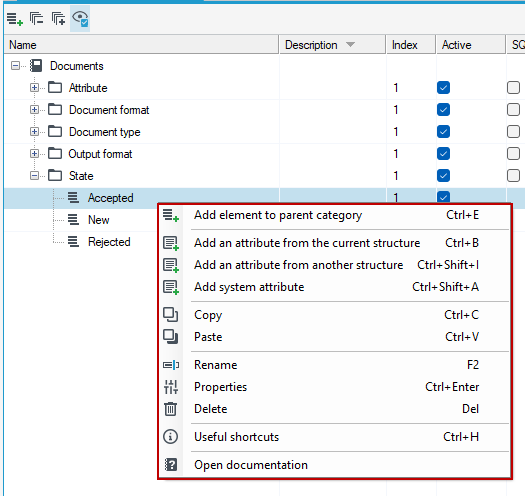The image size is (525, 496).
Task: Click icon beside Add attribute from current structure
Action: pyautogui.click(x=171, y=243)
